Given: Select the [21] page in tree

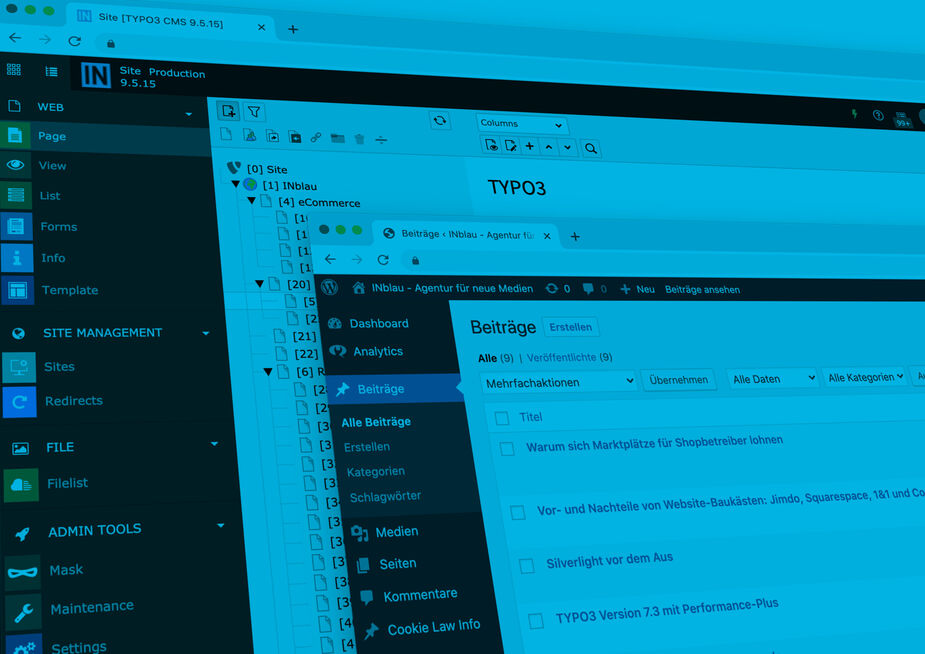Looking at the screenshot, I should click(304, 337).
